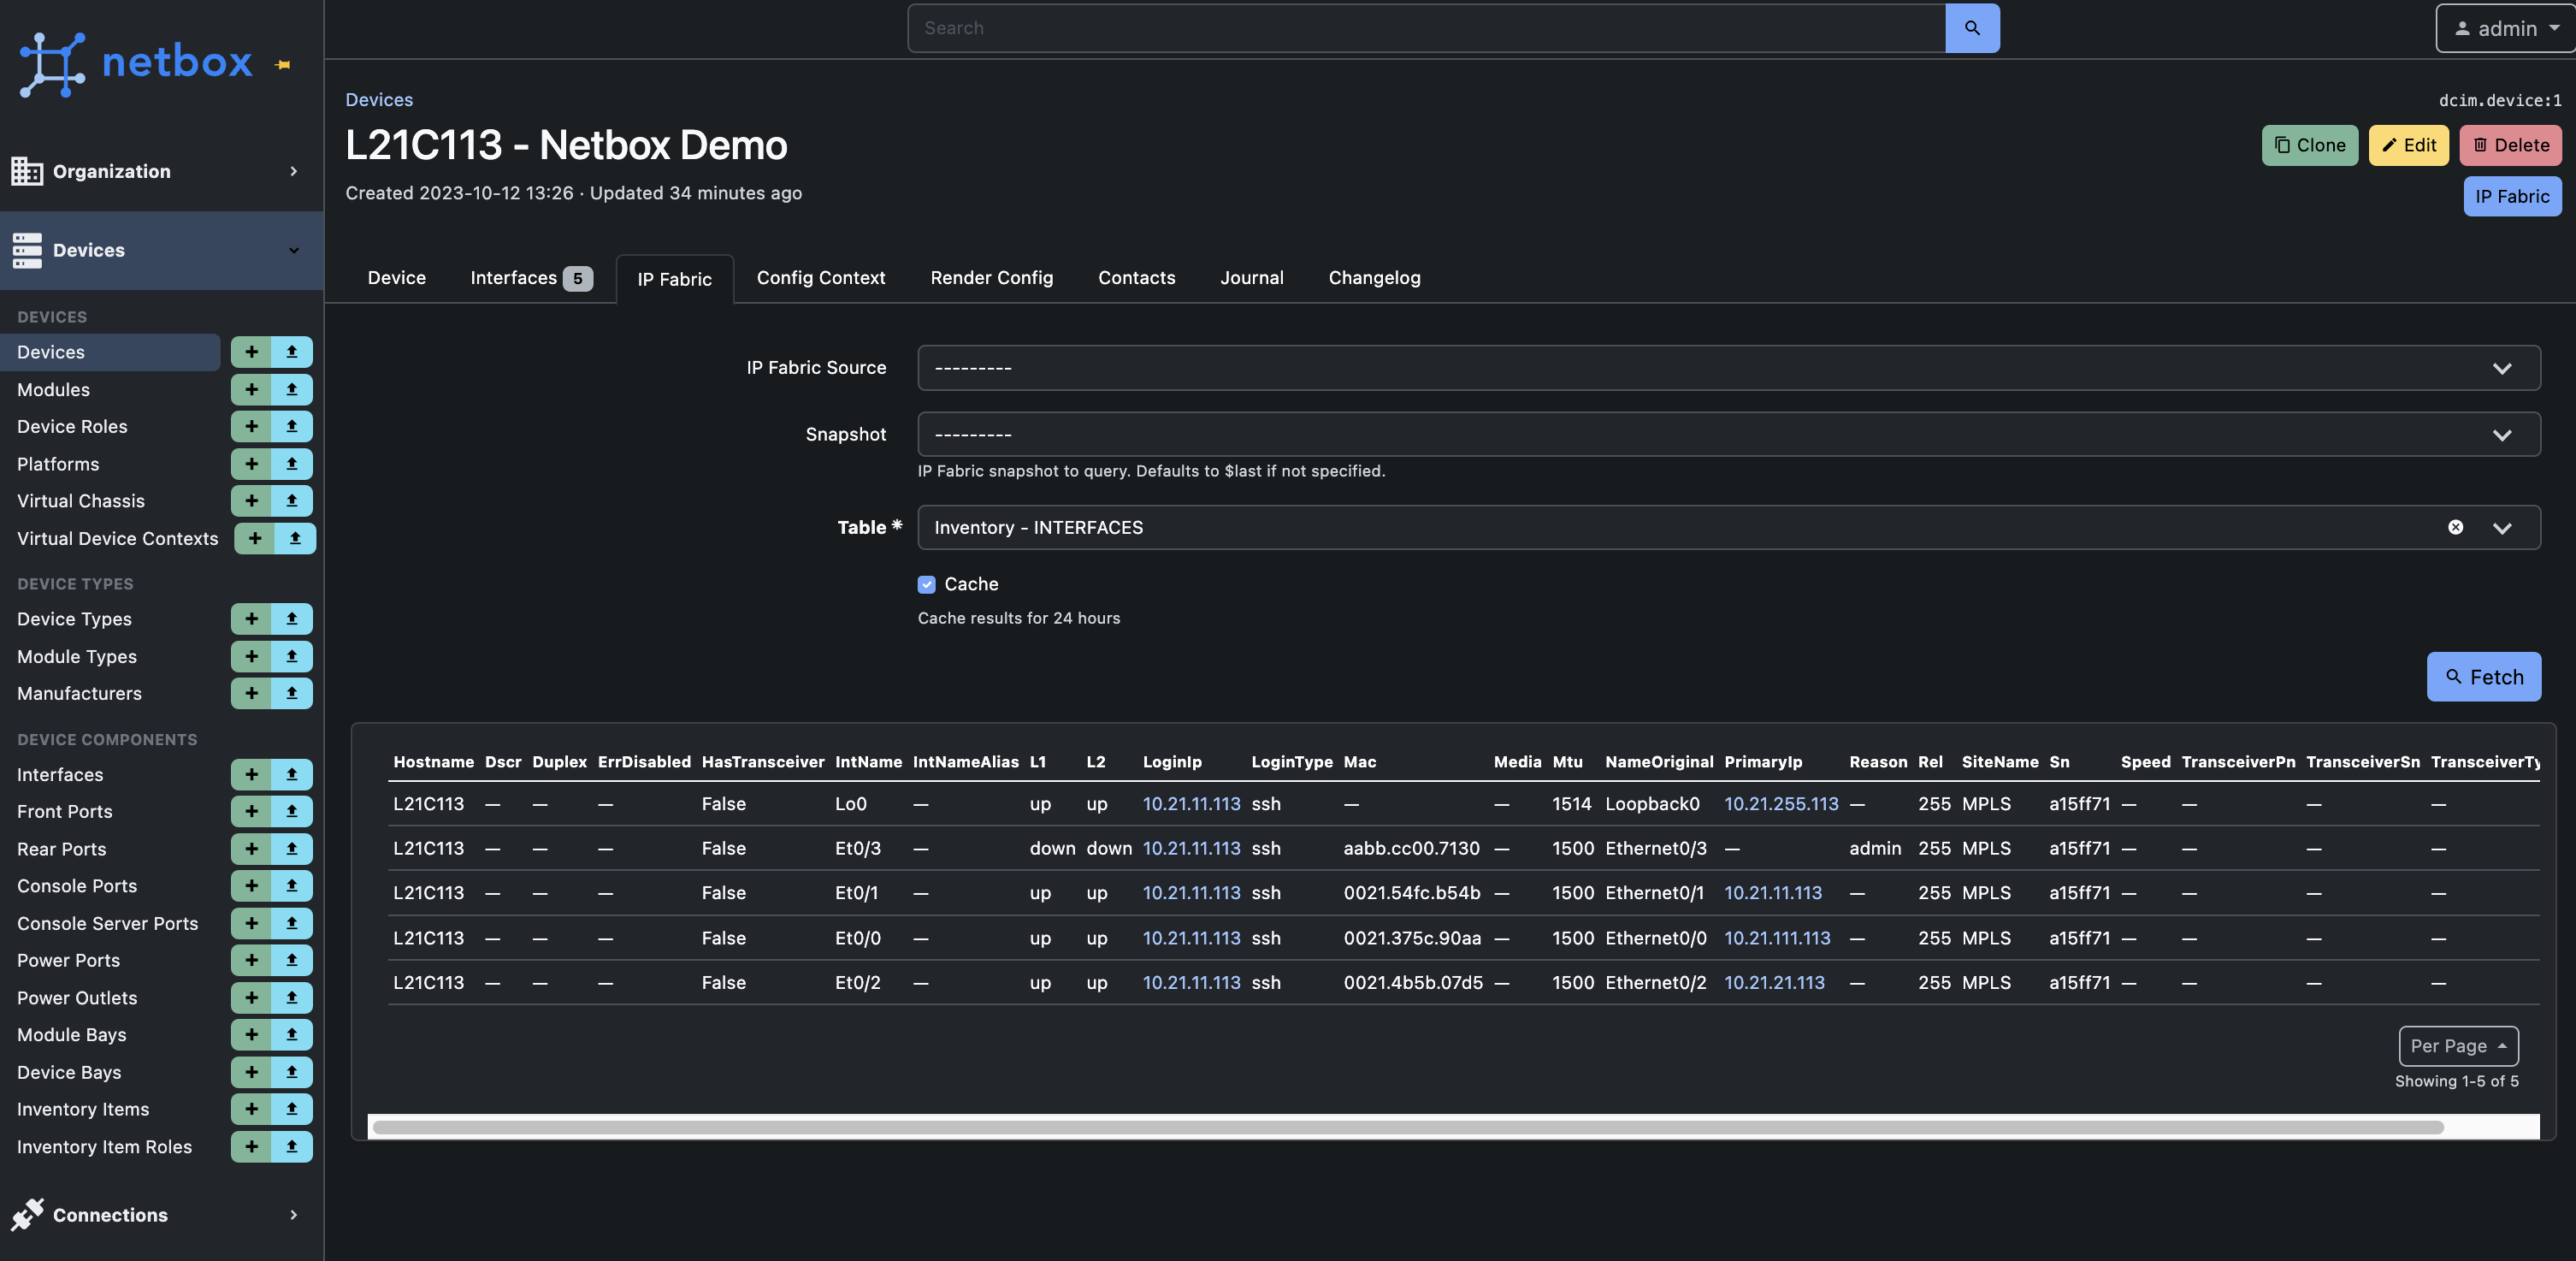
Task: Click the table horizontal scrollbar
Action: (x=1408, y=1127)
